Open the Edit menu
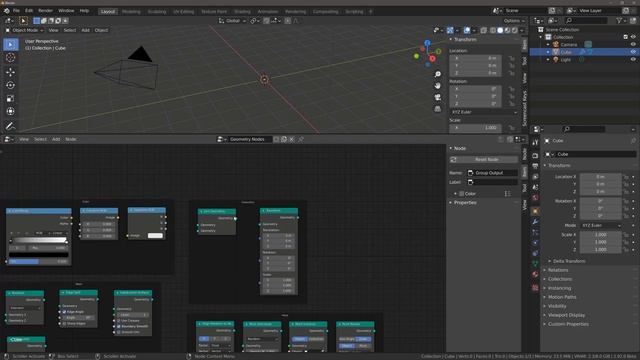This screenshot has height=360, width=640. pyautogui.click(x=29, y=11)
